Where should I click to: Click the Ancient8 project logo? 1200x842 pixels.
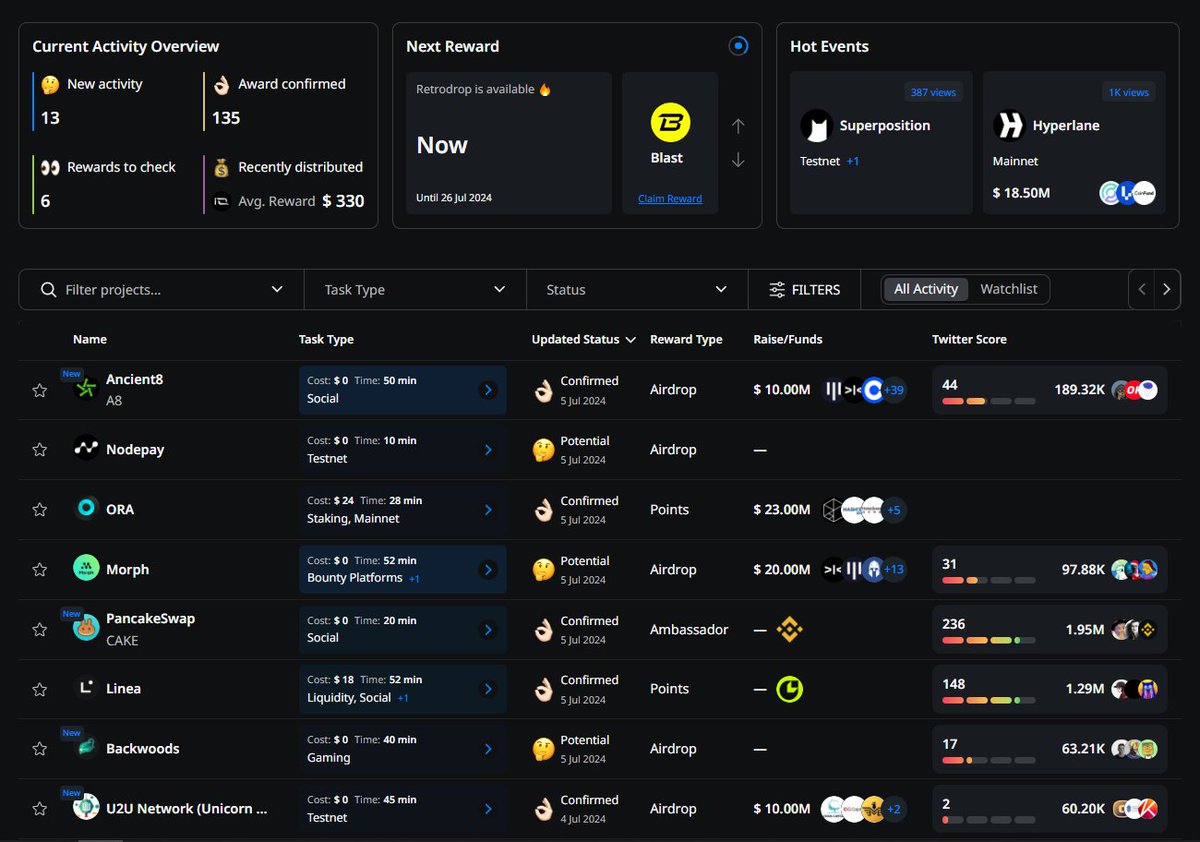(86, 389)
